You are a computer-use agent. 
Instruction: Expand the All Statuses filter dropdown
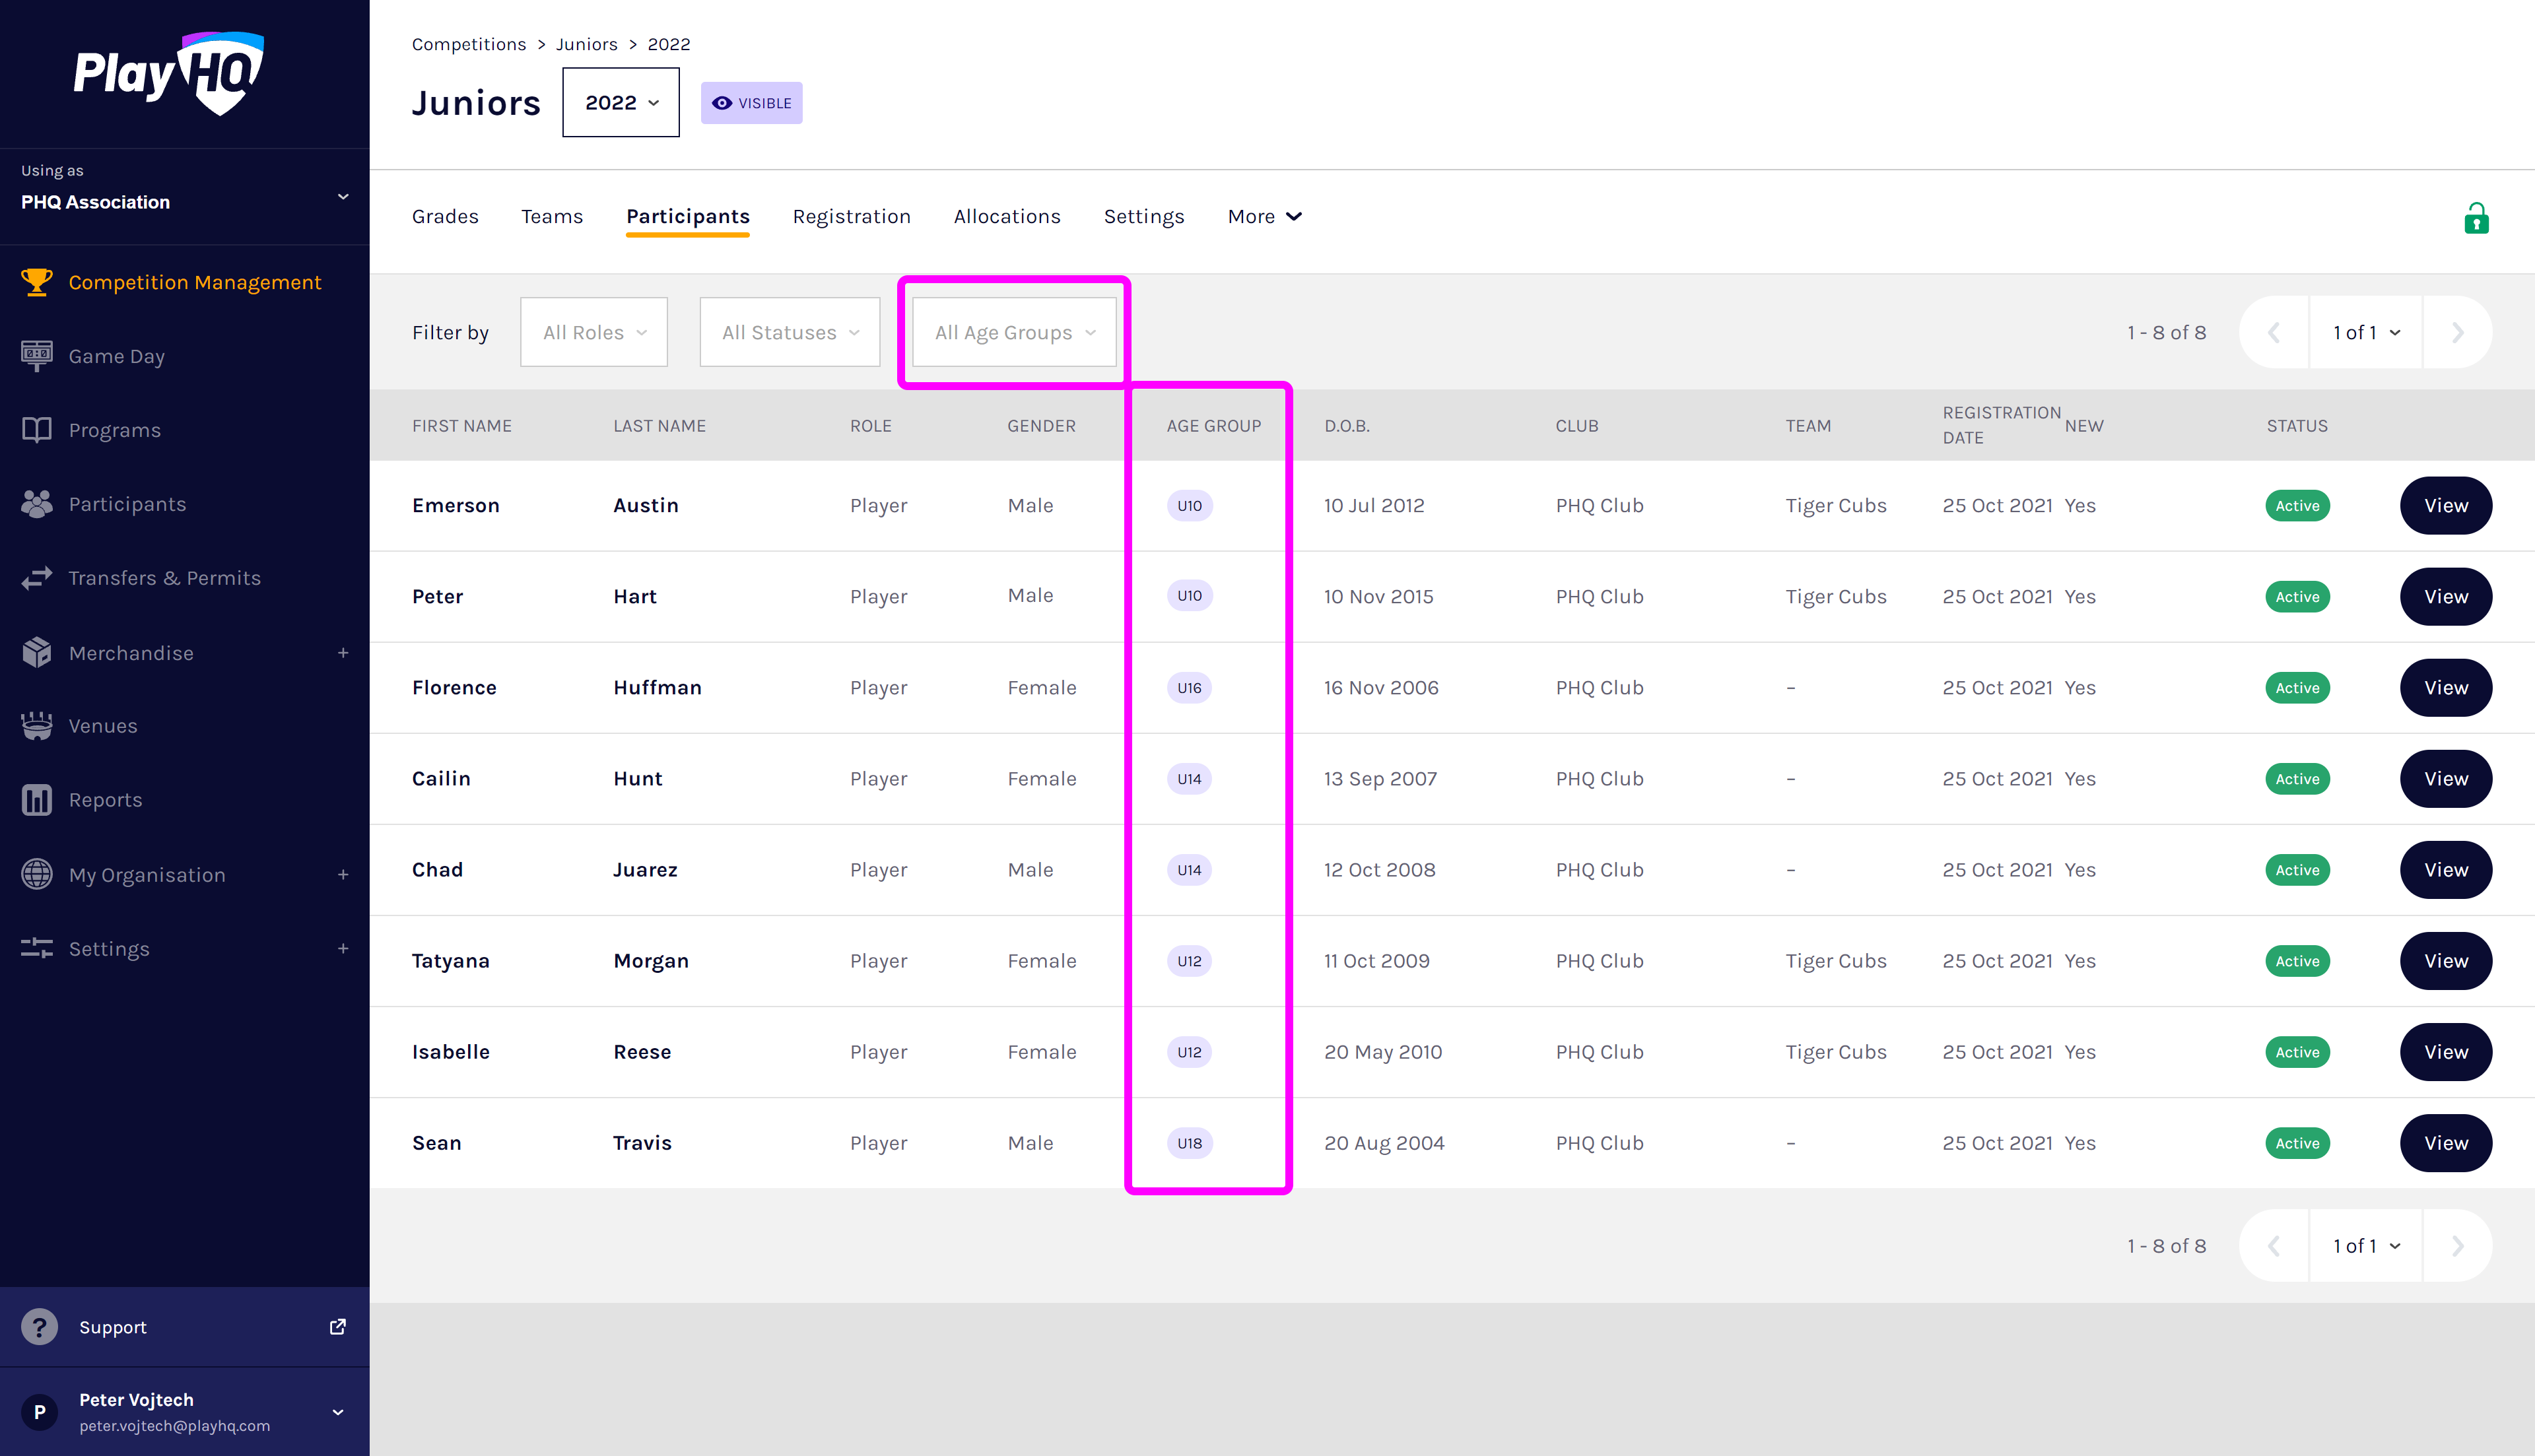(x=789, y=332)
